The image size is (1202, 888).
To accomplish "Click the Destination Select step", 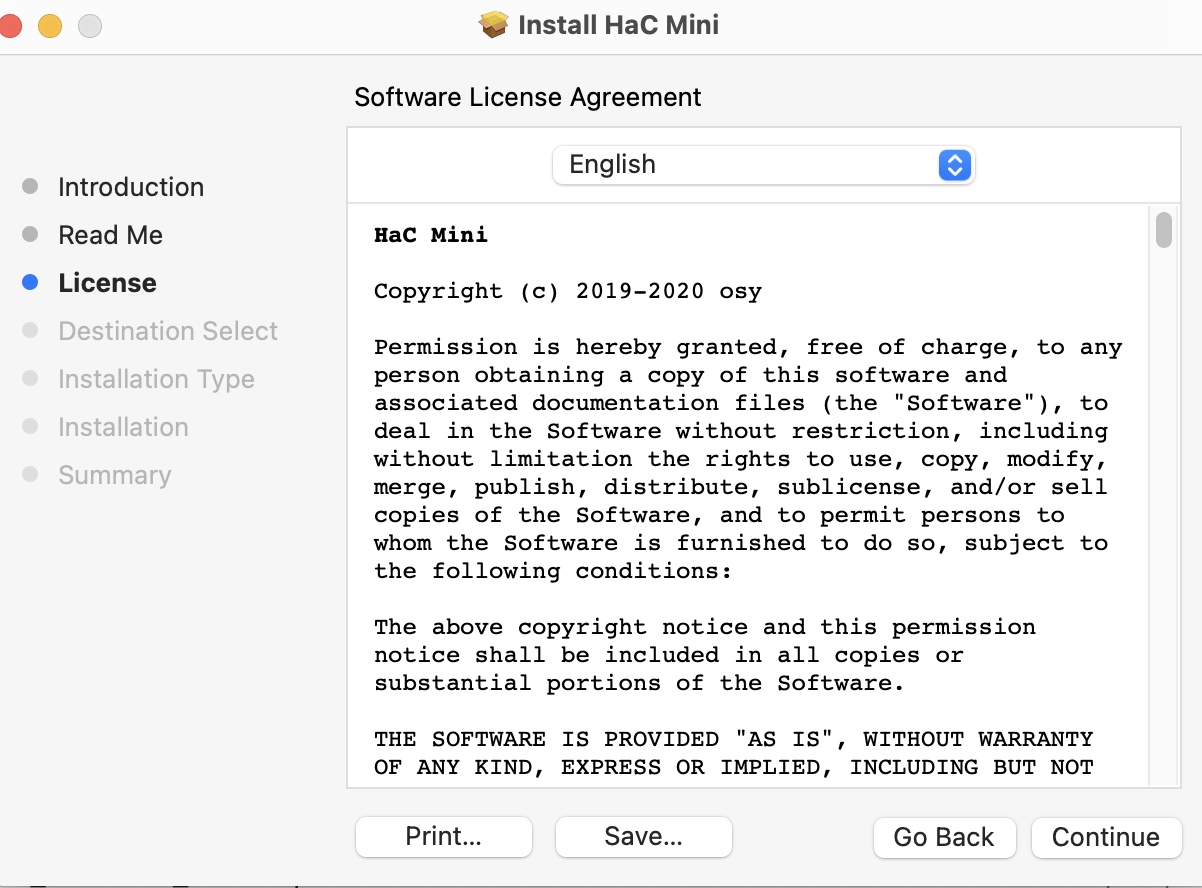I will point(168,331).
